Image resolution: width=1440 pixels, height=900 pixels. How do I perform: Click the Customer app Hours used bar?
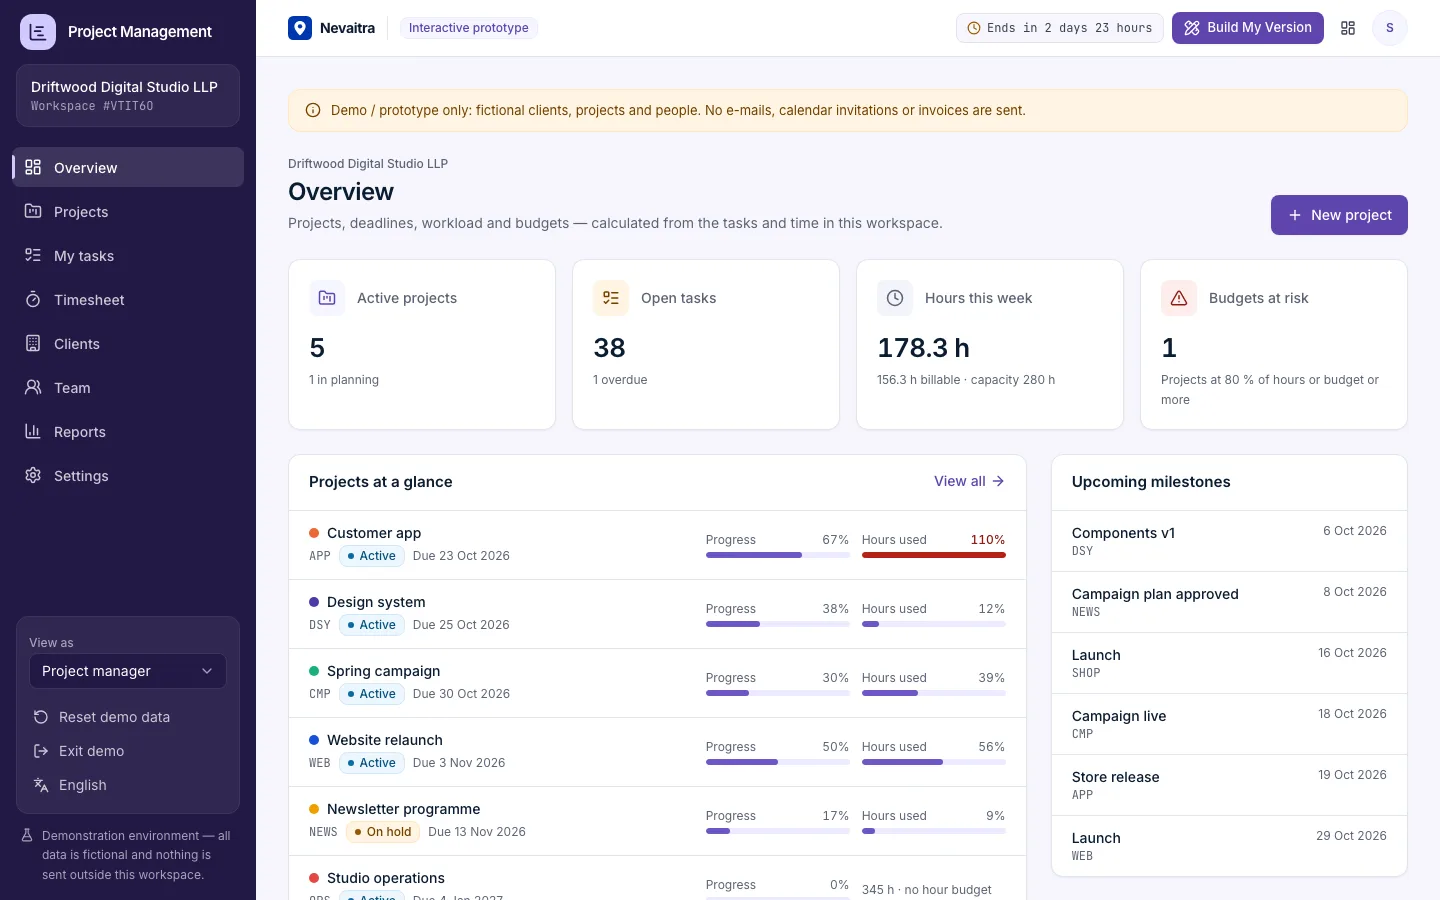click(934, 555)
